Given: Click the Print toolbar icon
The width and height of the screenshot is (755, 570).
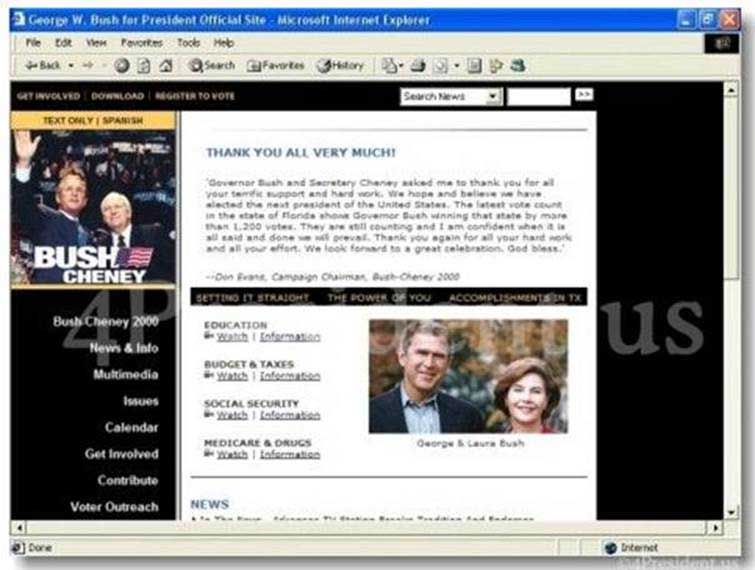Looking at the screenshot, I should click(x=418, y=65).
